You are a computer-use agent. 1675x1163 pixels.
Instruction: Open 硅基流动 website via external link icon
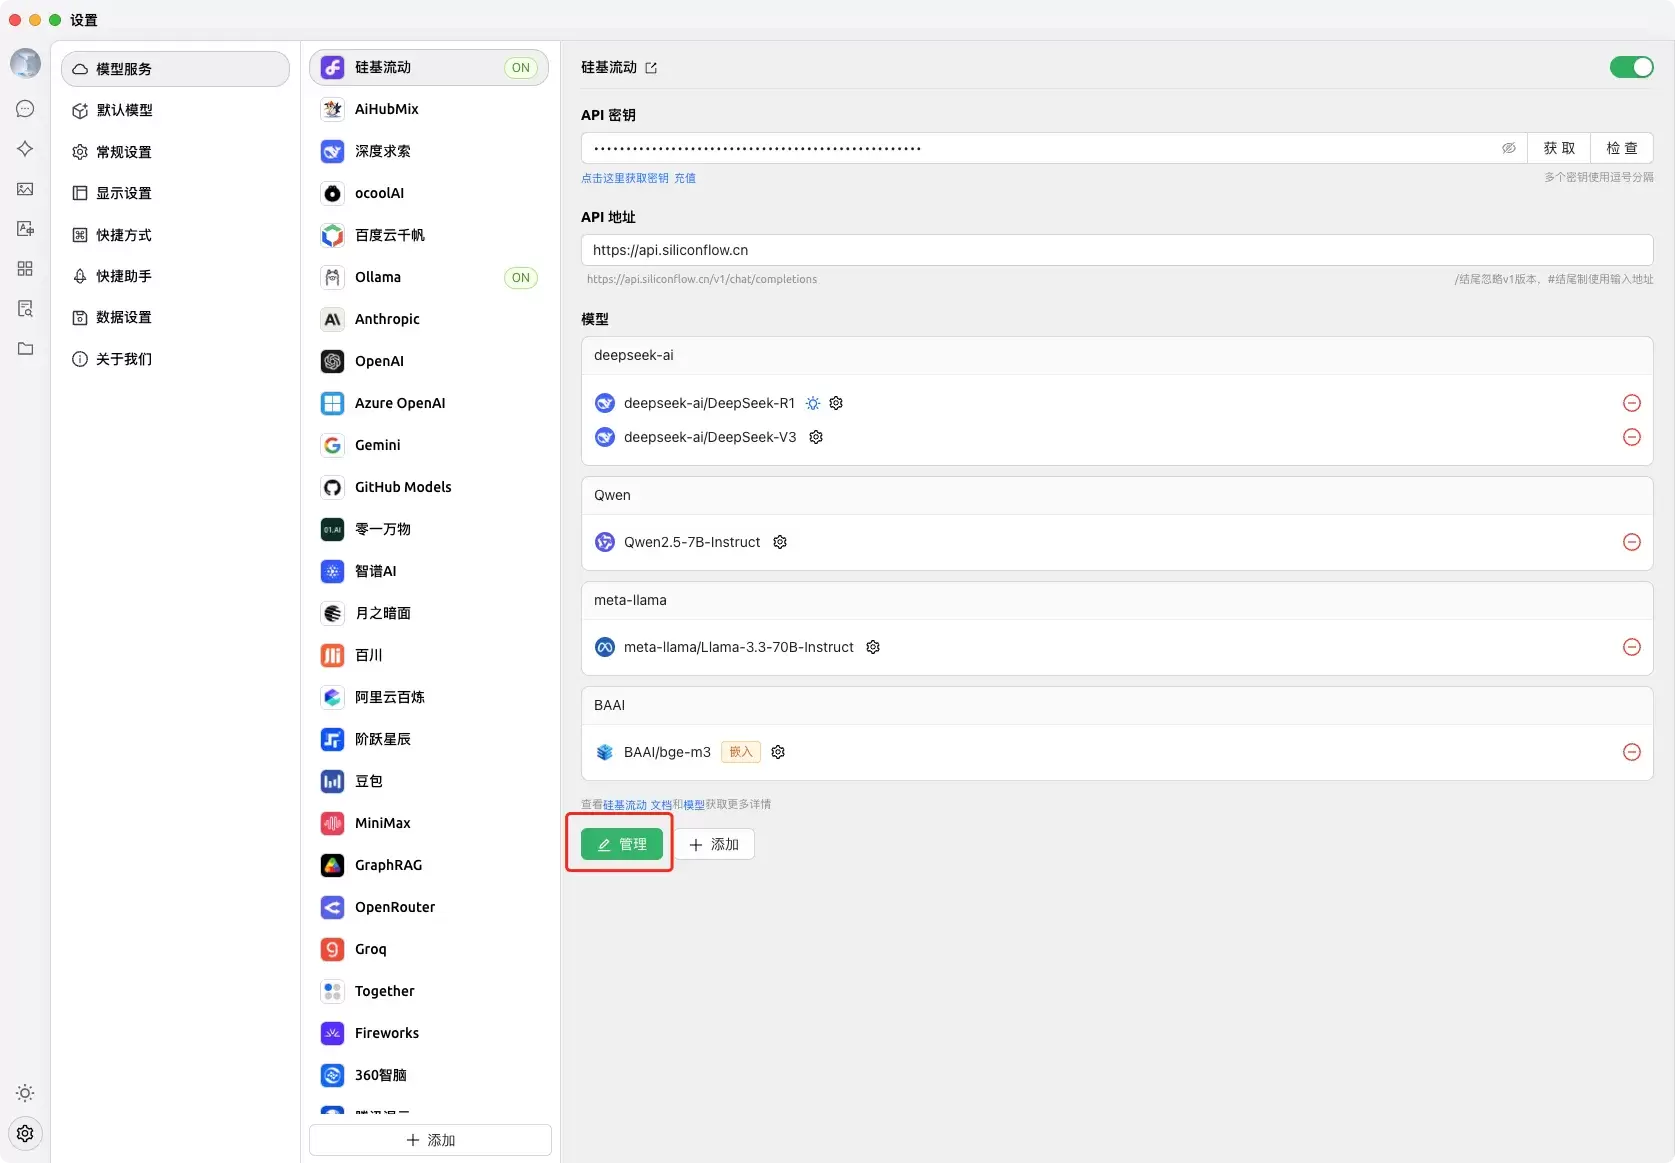pyautogui.click(x=651, y=68)
